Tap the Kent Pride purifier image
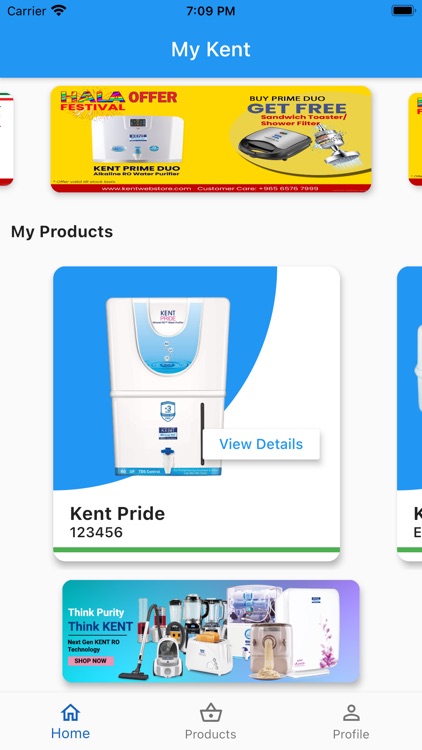422x750 pixels. pos(167,386)
